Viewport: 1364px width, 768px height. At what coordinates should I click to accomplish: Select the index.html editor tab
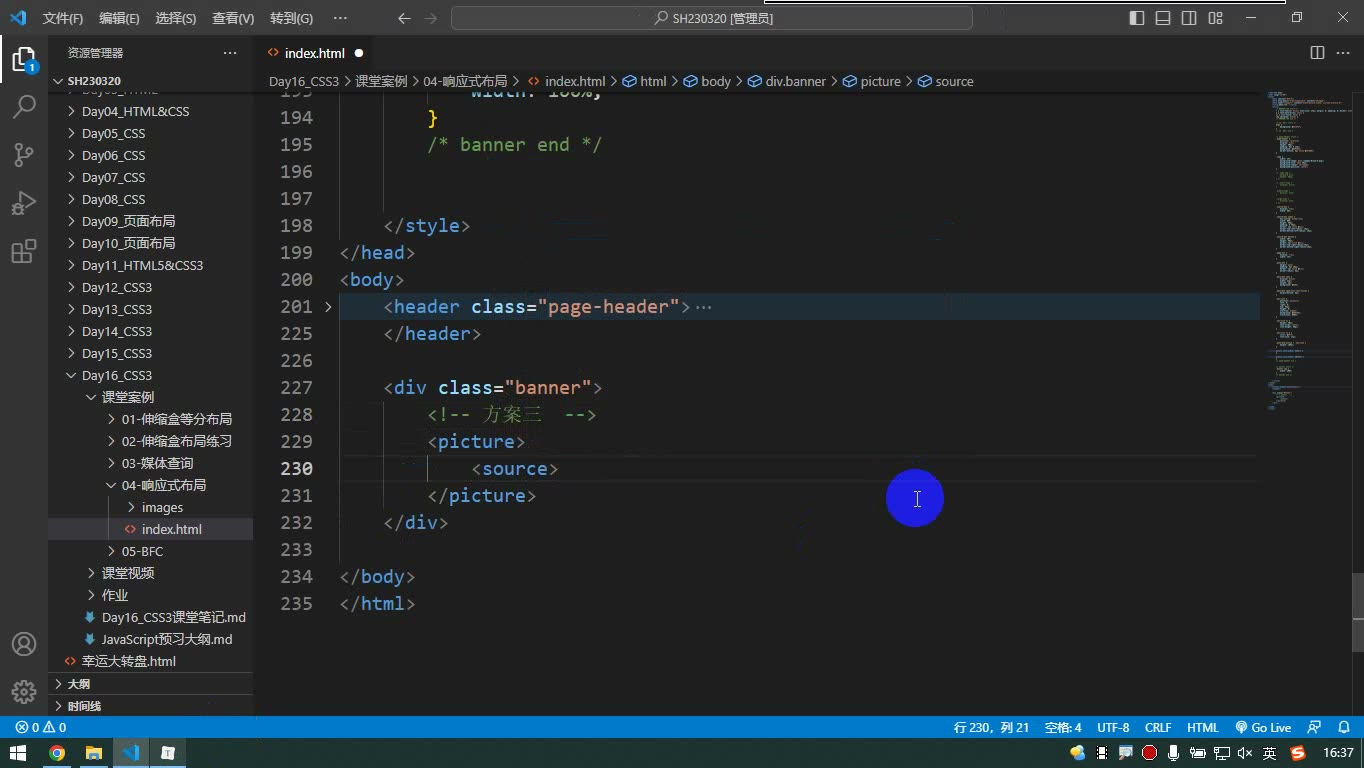click(314, 53)
